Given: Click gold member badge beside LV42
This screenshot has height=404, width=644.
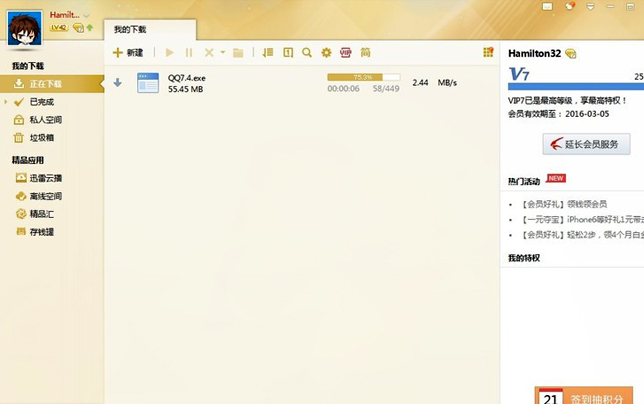Looking at the screenshot, I should pos(78,28).
